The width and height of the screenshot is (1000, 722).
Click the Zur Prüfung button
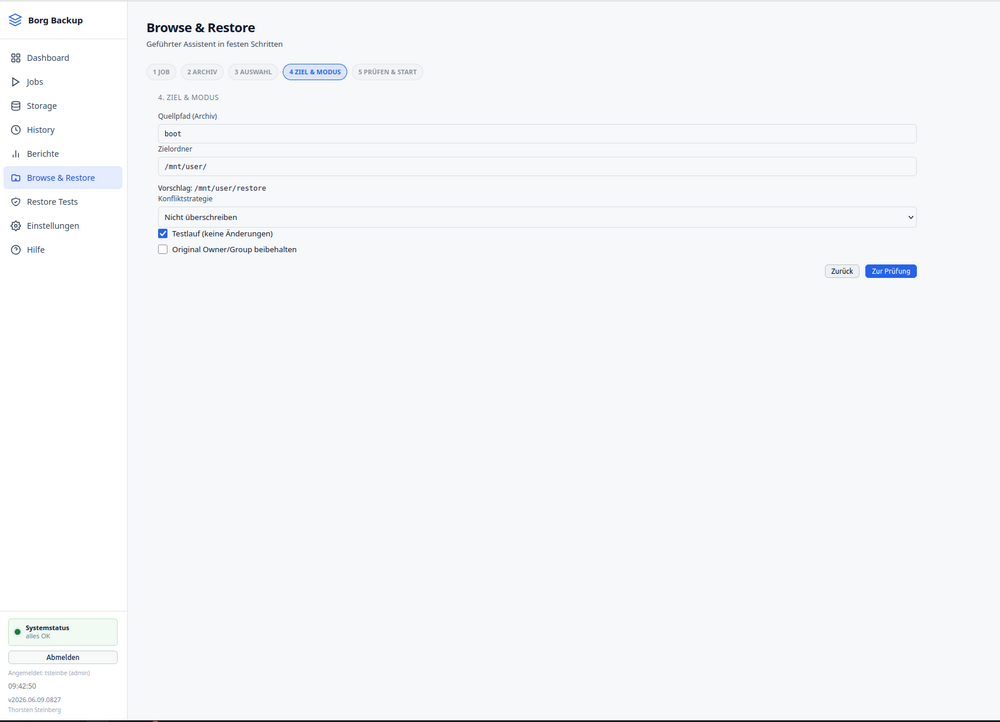click(891, 271)
